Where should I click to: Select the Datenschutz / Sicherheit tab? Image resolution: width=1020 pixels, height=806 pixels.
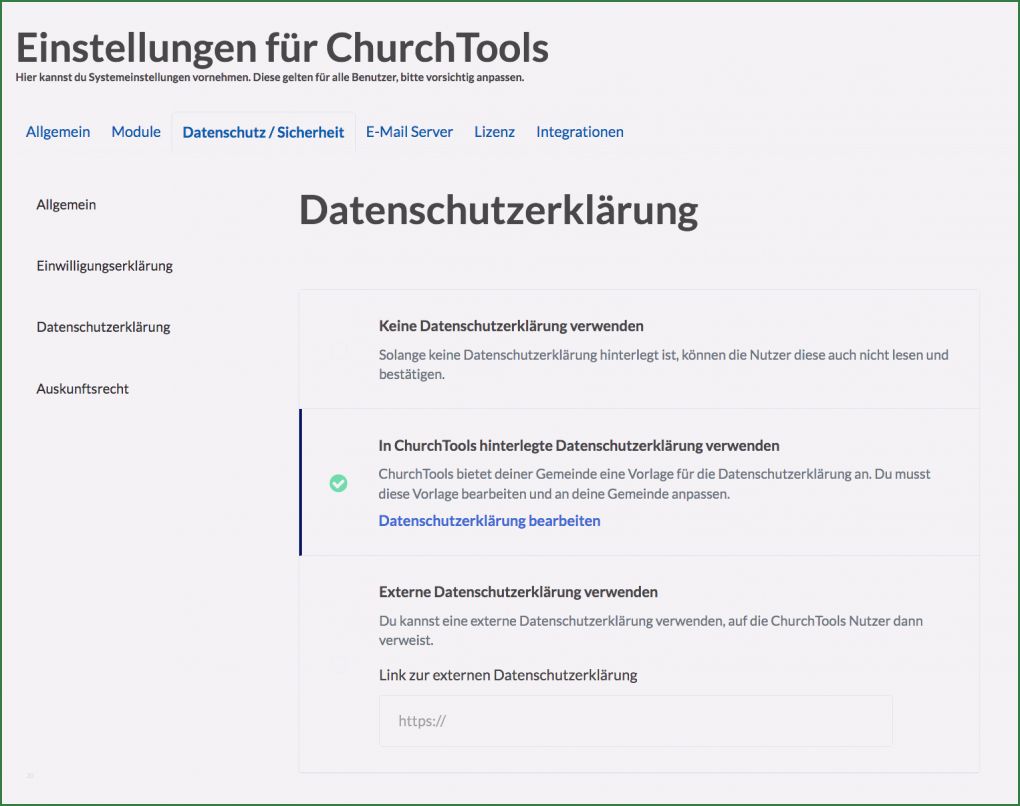coord(263,131)
